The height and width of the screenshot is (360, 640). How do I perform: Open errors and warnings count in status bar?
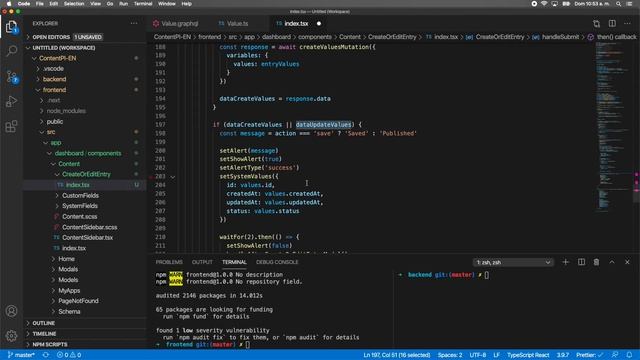[69, 355]
